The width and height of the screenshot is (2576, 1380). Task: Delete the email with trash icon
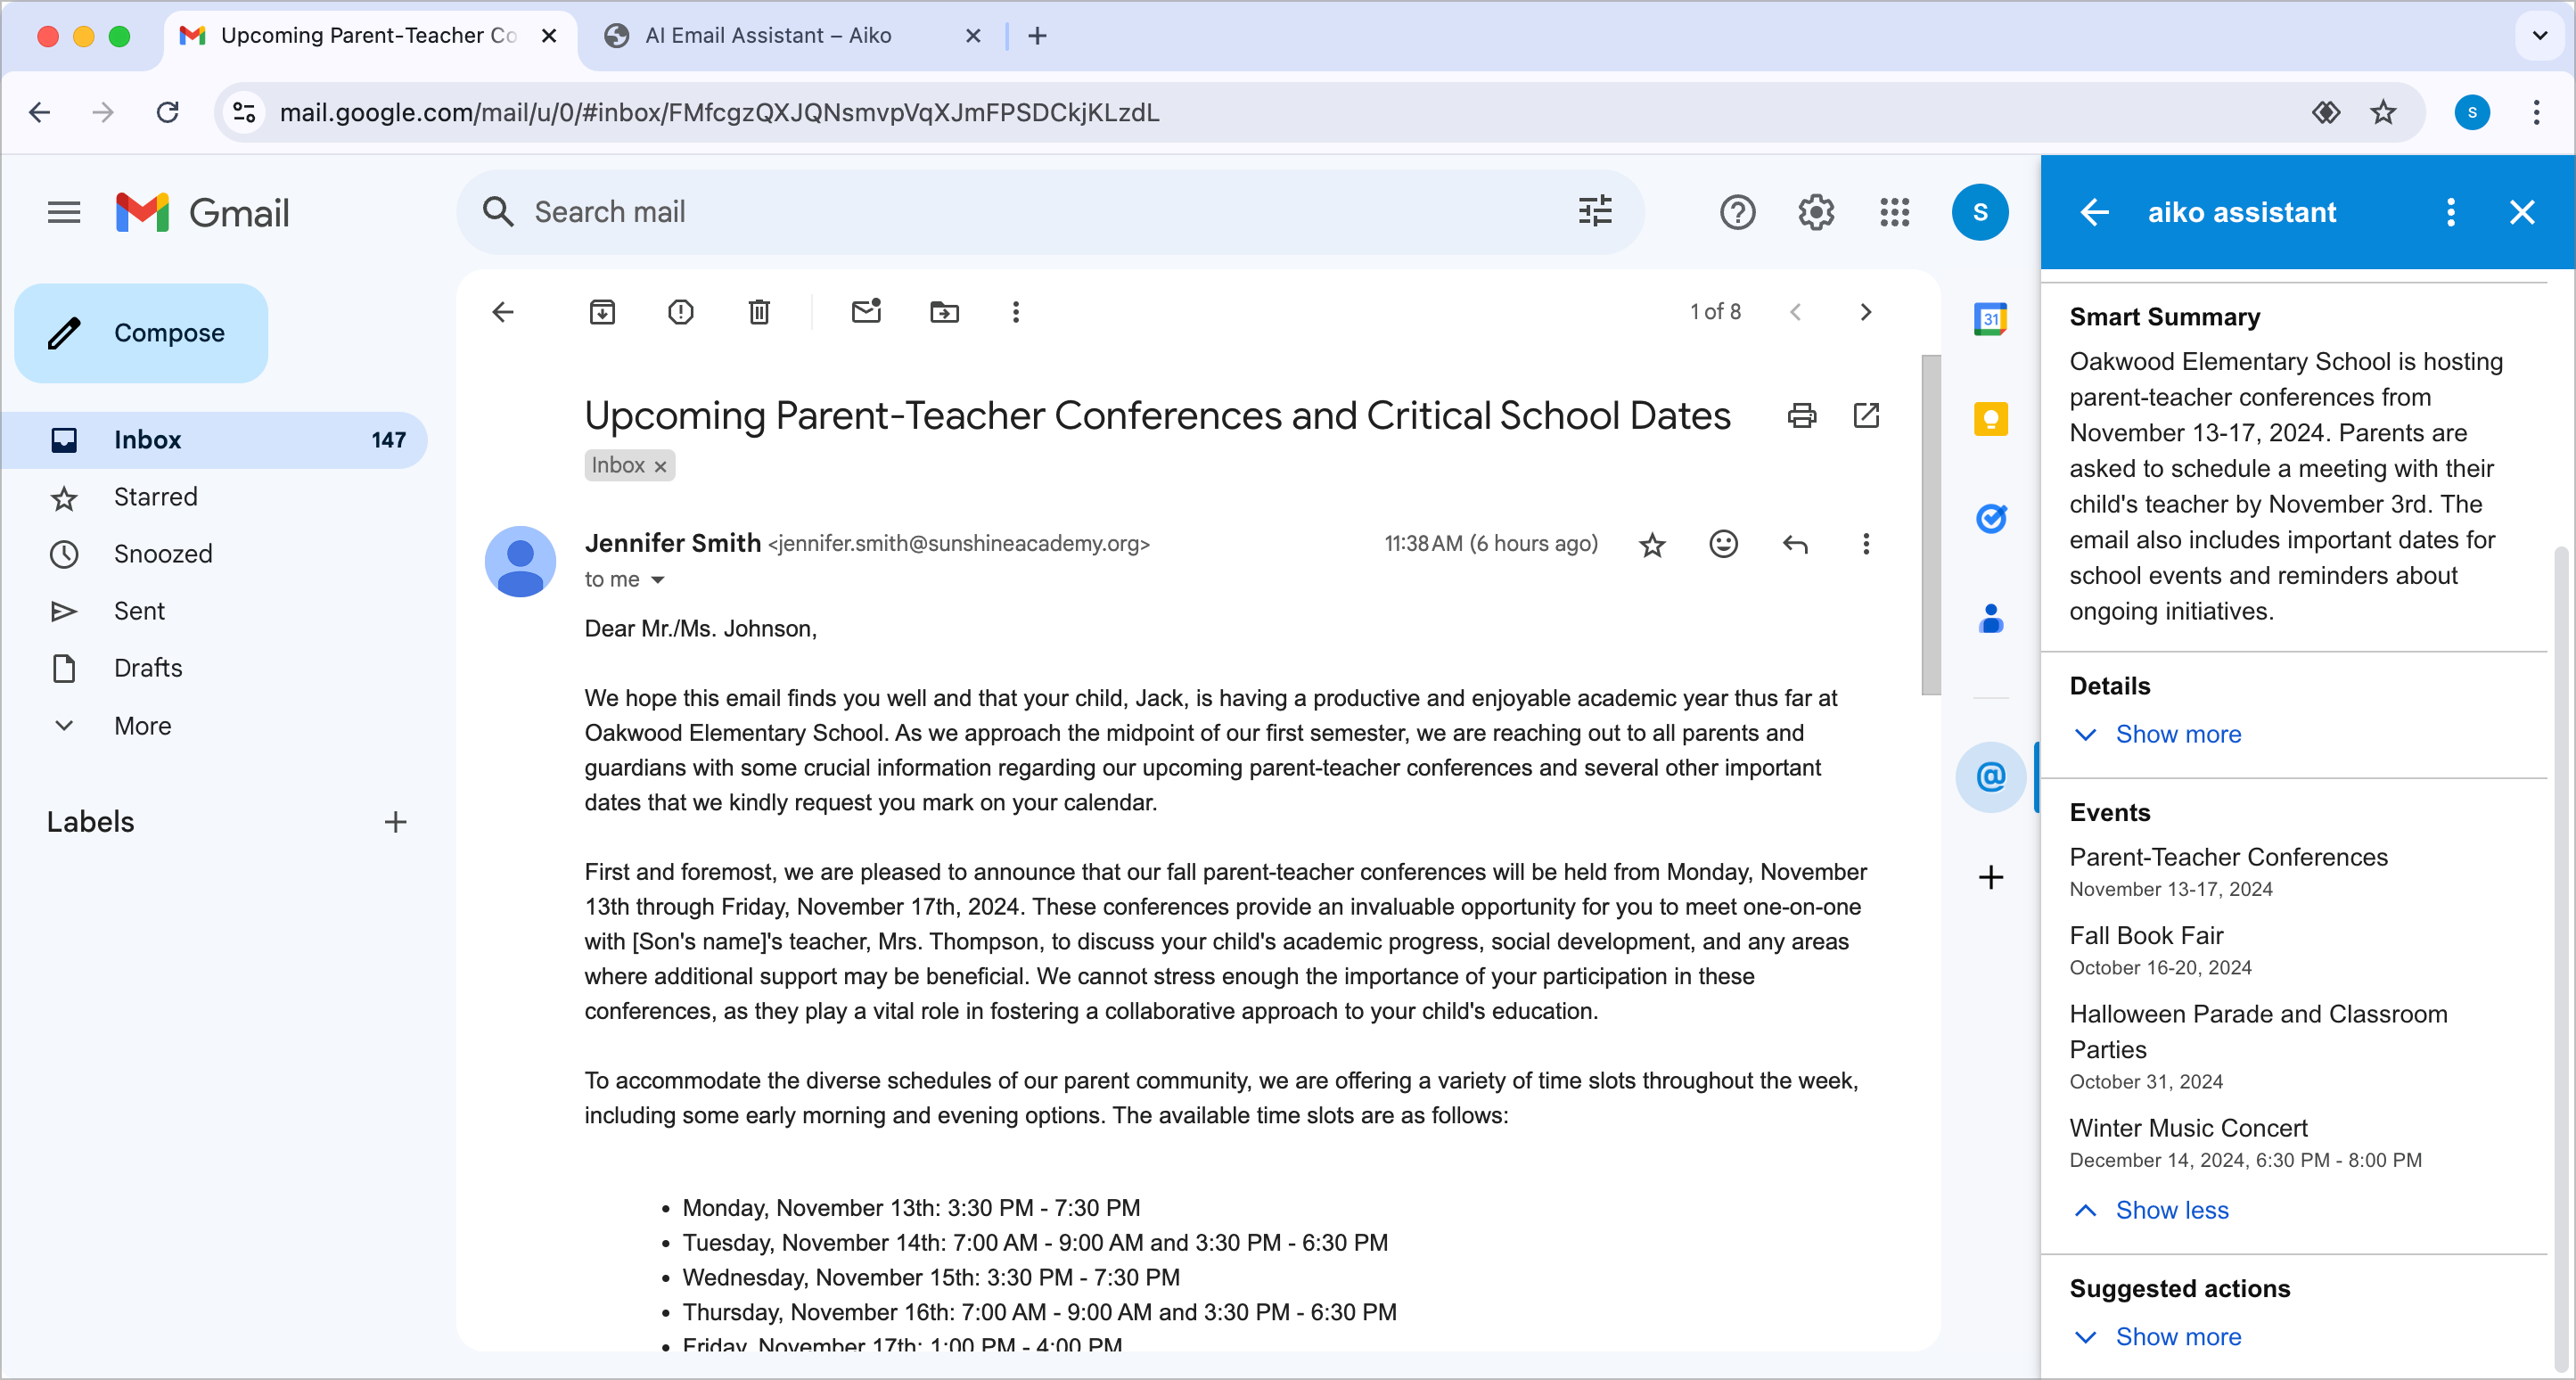tap(759, 312)
